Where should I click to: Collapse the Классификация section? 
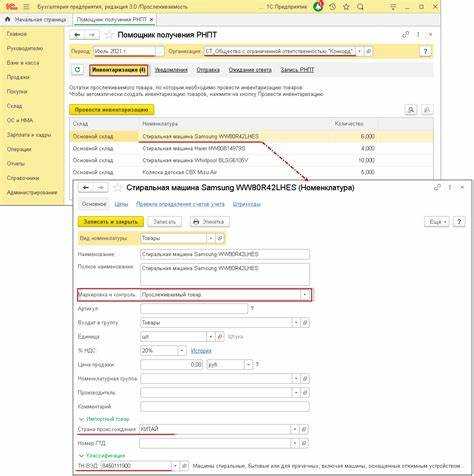102,455
